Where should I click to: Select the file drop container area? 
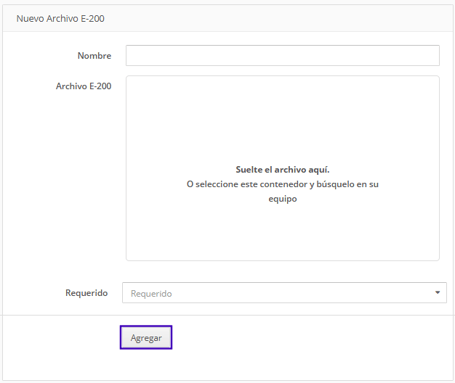click(283, 168)
